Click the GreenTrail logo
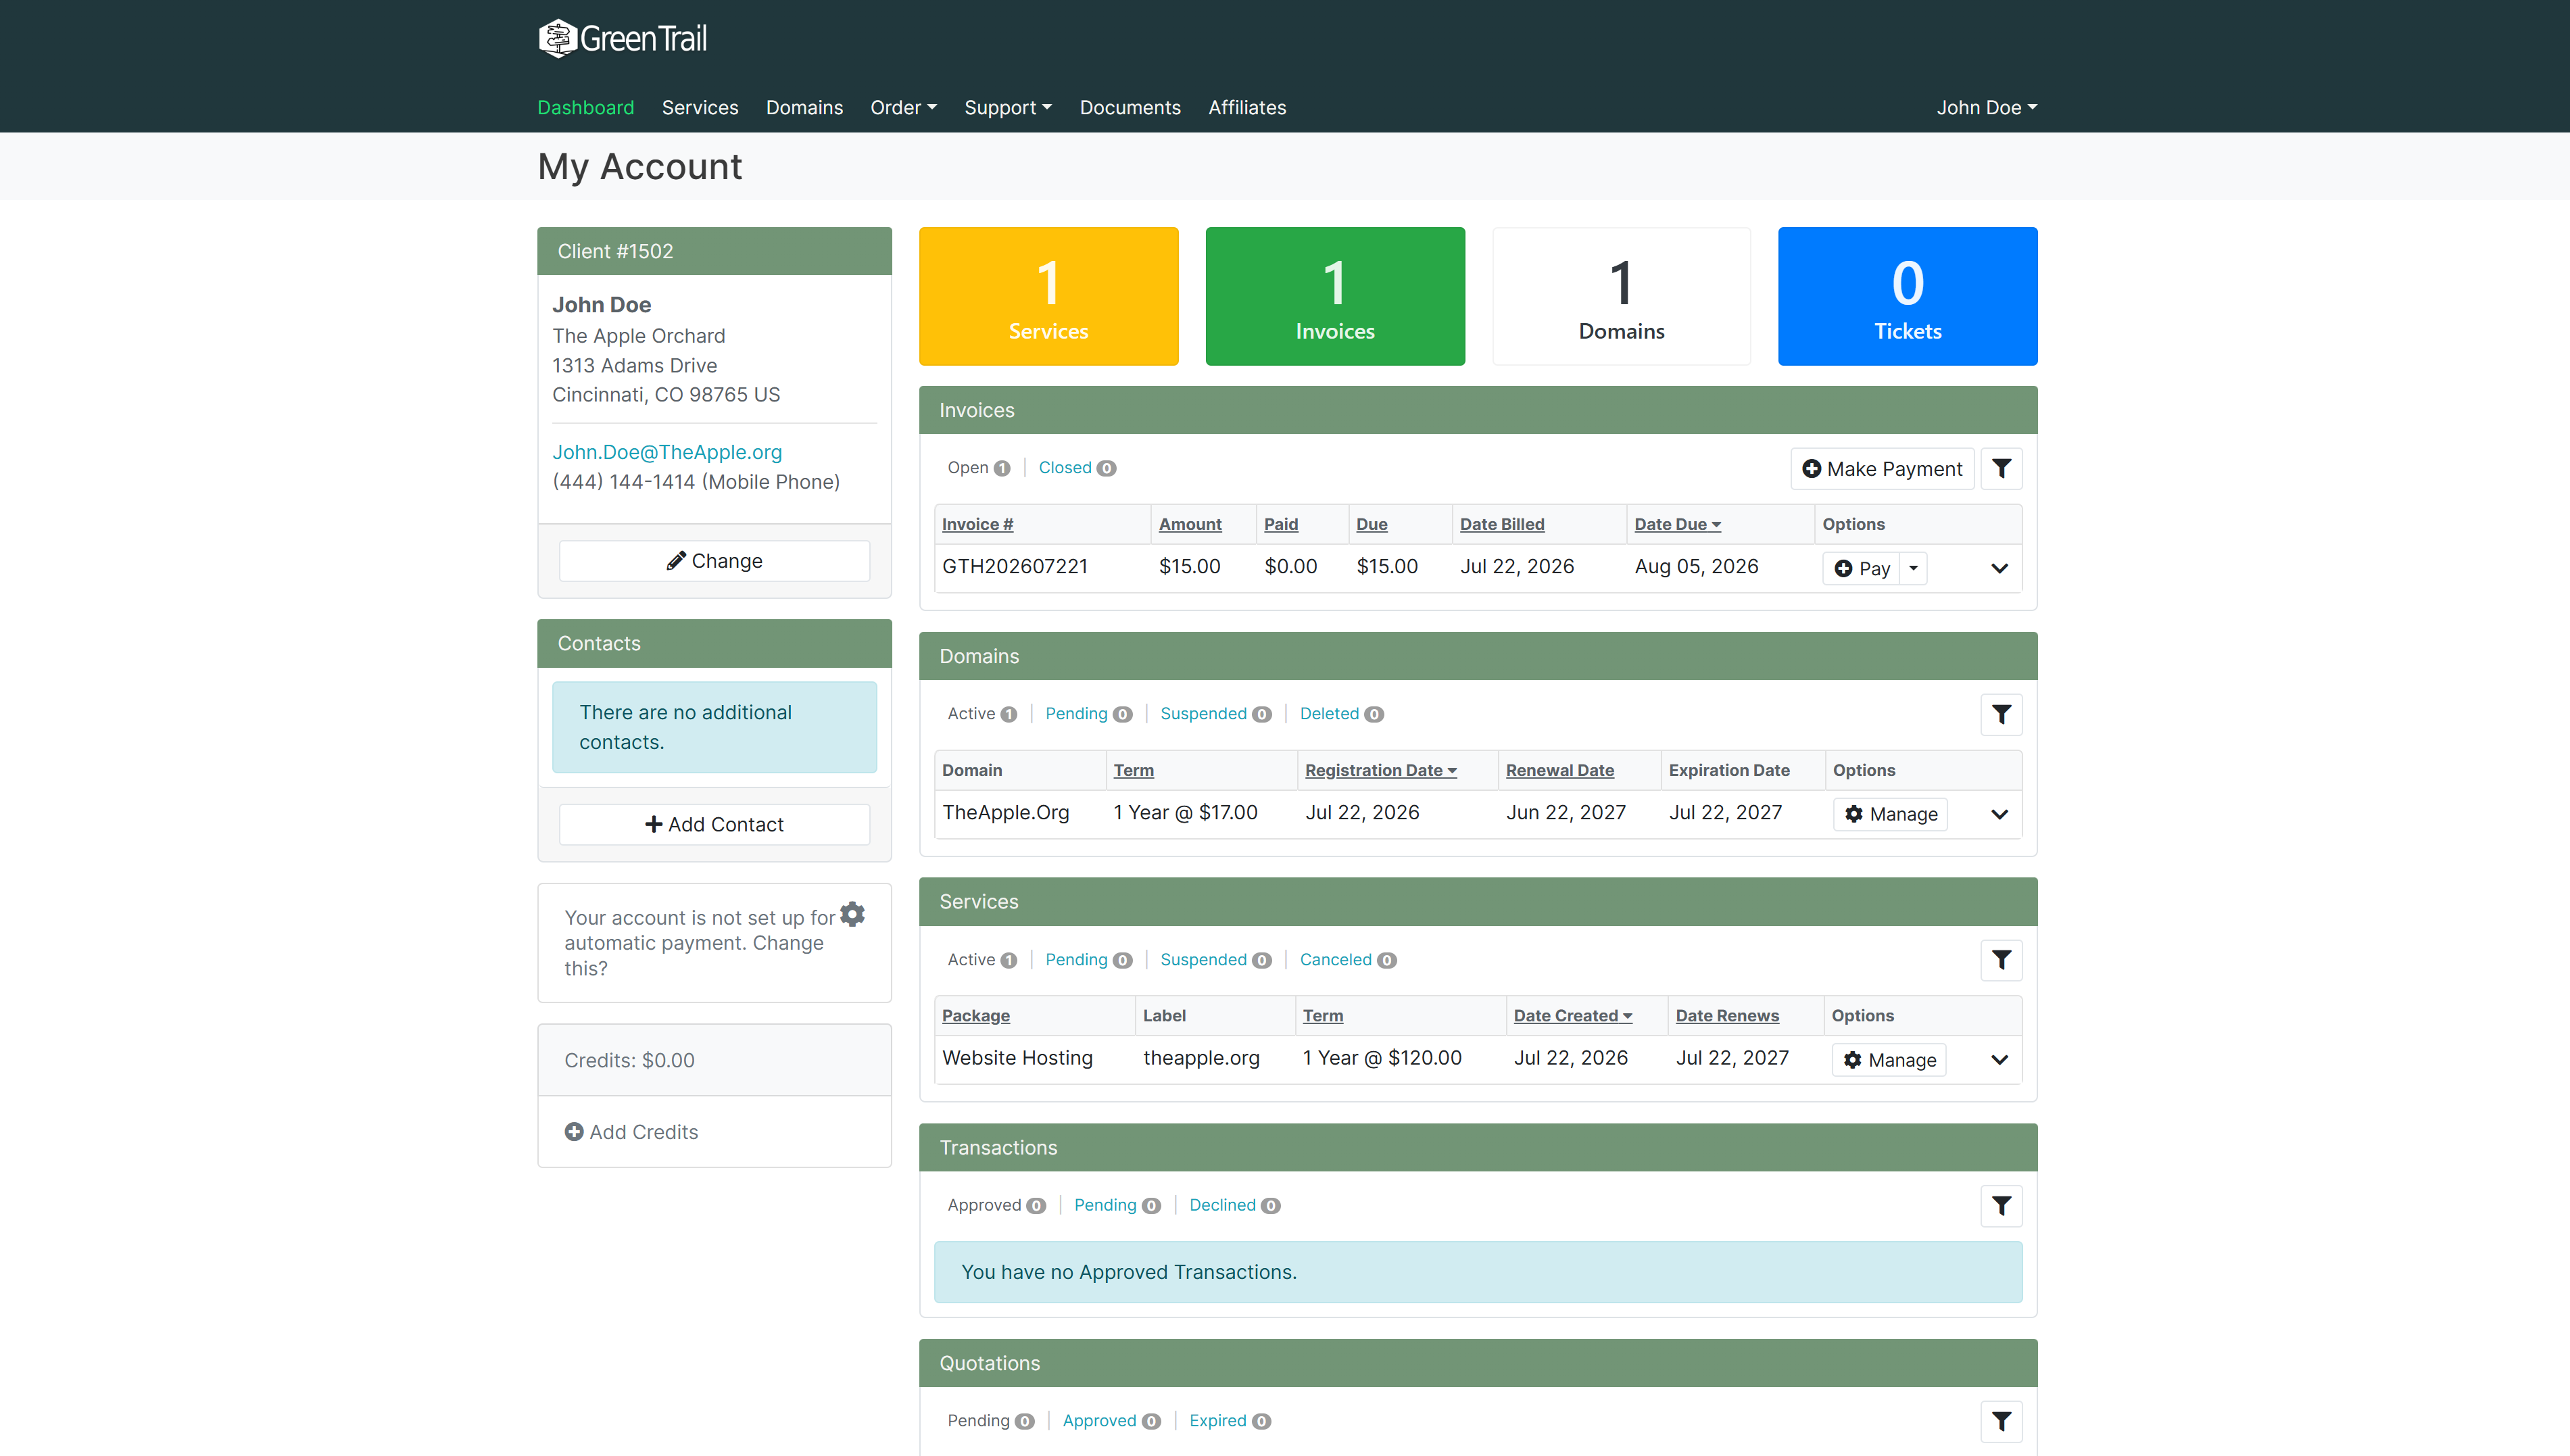 click(622, 38)
